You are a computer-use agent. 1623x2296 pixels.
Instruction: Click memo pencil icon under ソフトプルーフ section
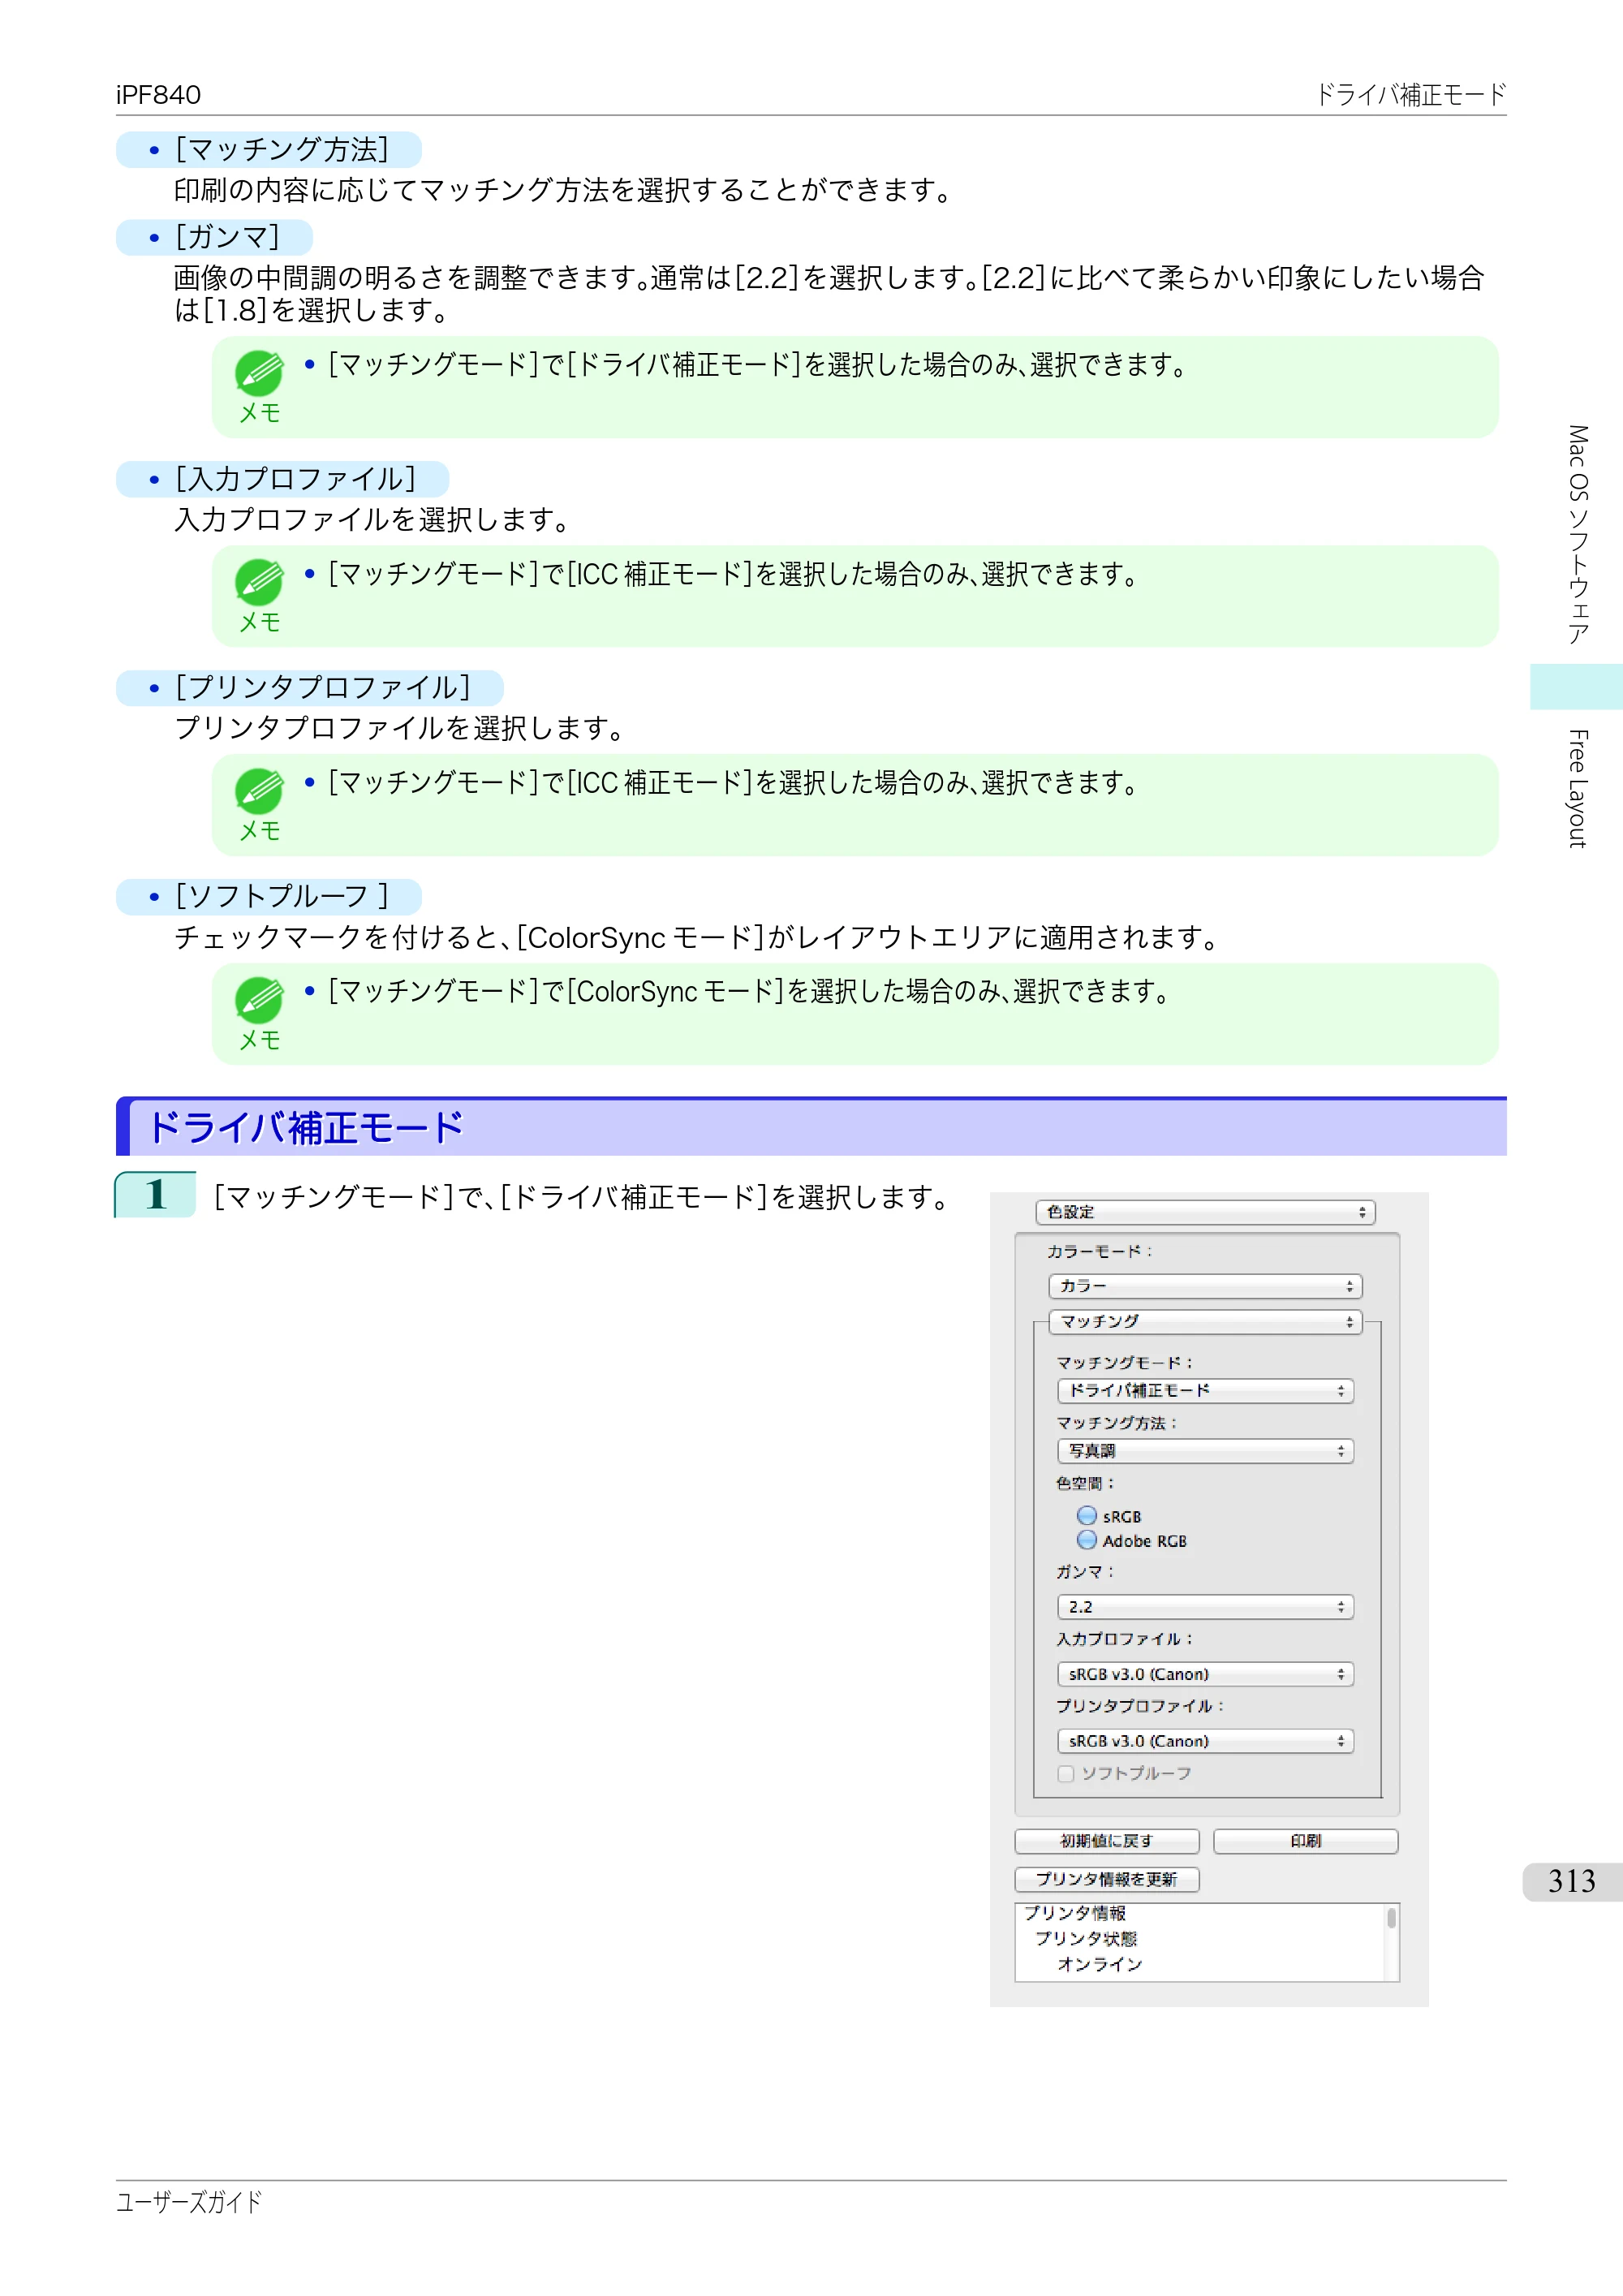click(x=259, y=1001)
